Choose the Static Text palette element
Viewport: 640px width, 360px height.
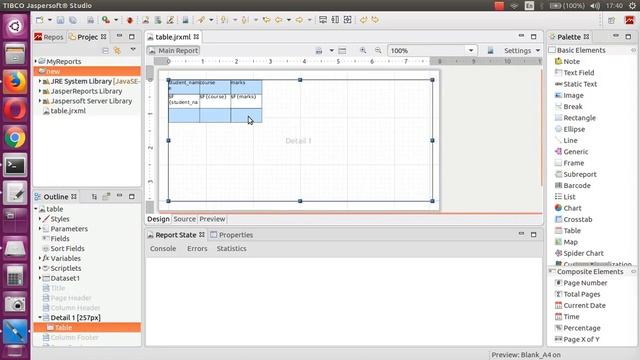(576, 84)
